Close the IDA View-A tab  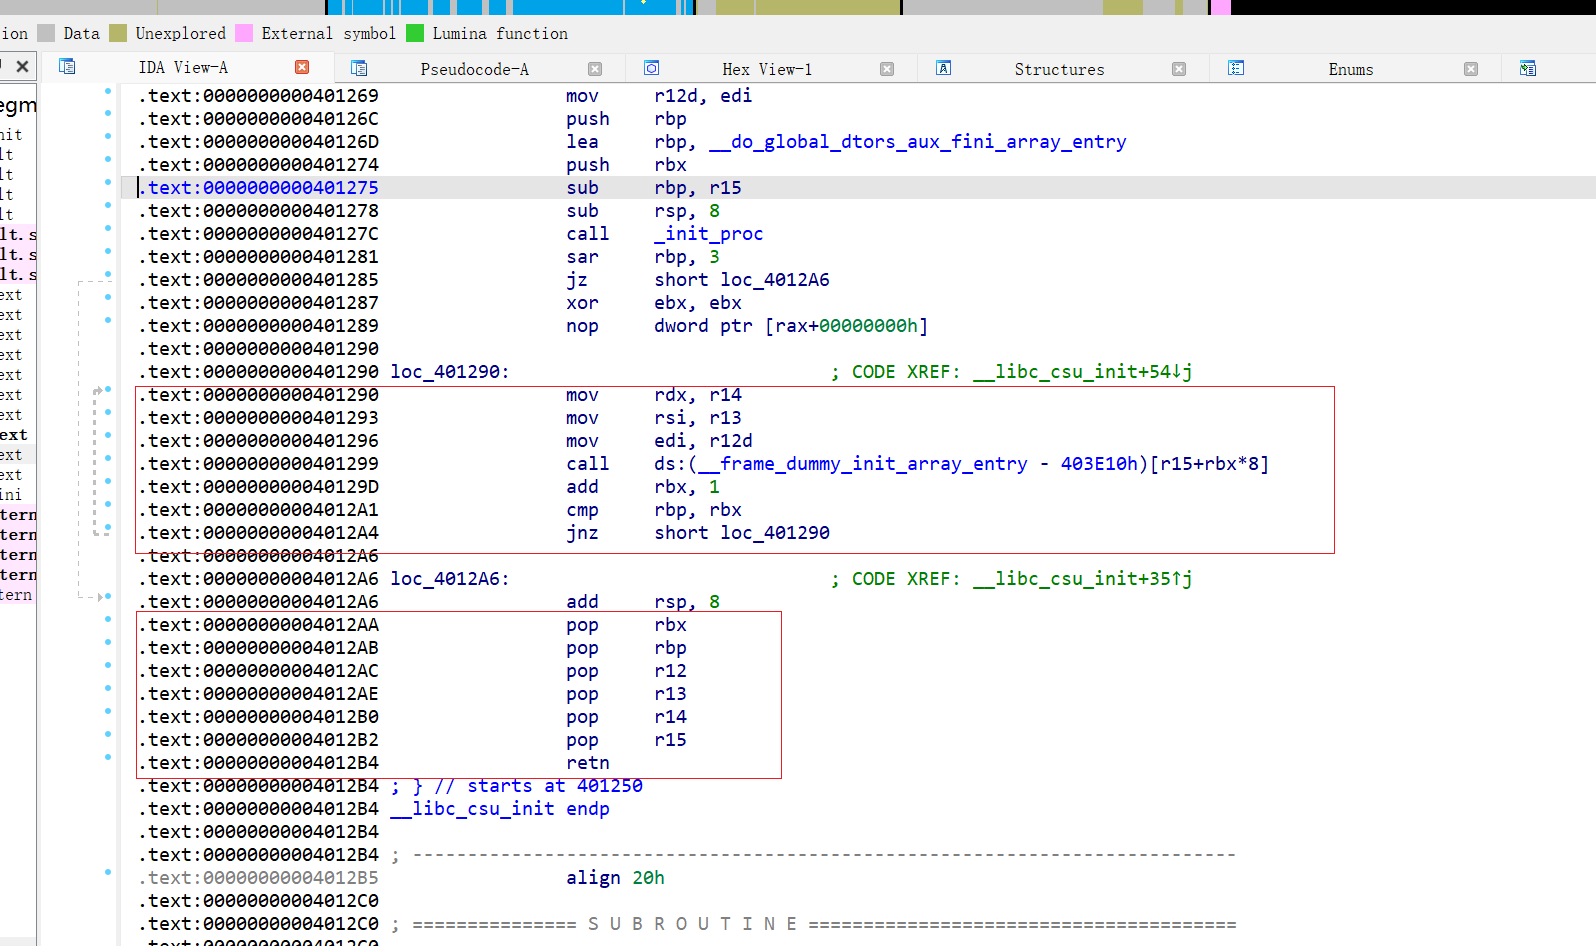302,67
